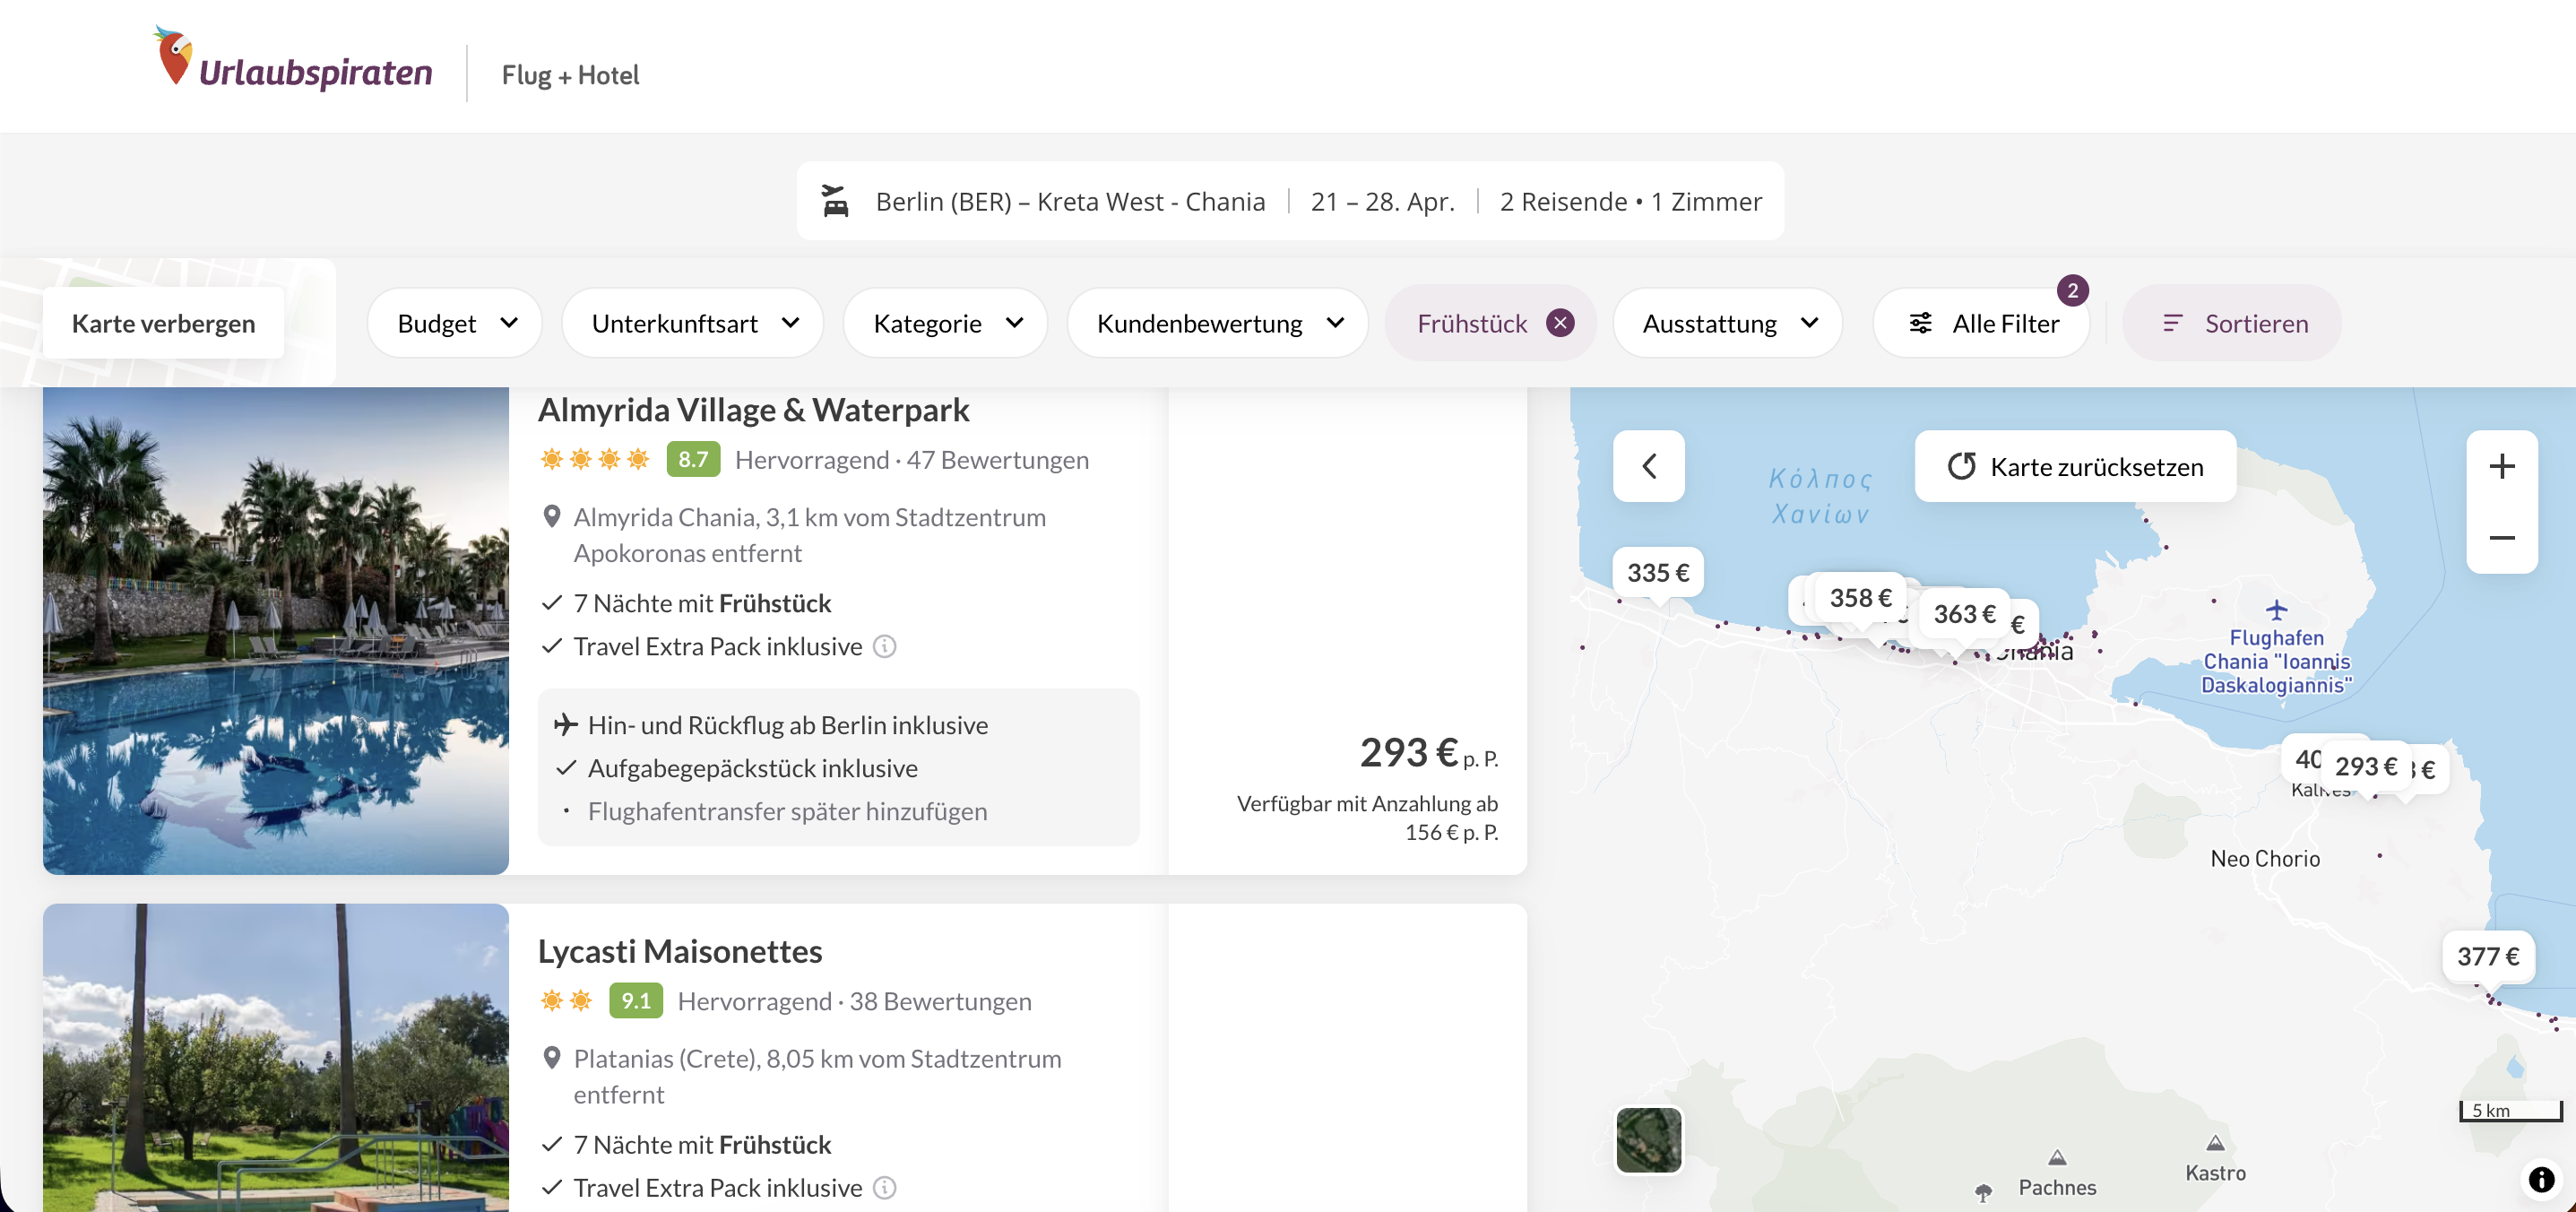Click the Urlaubspiraten parrot logo

coord(175,57)
